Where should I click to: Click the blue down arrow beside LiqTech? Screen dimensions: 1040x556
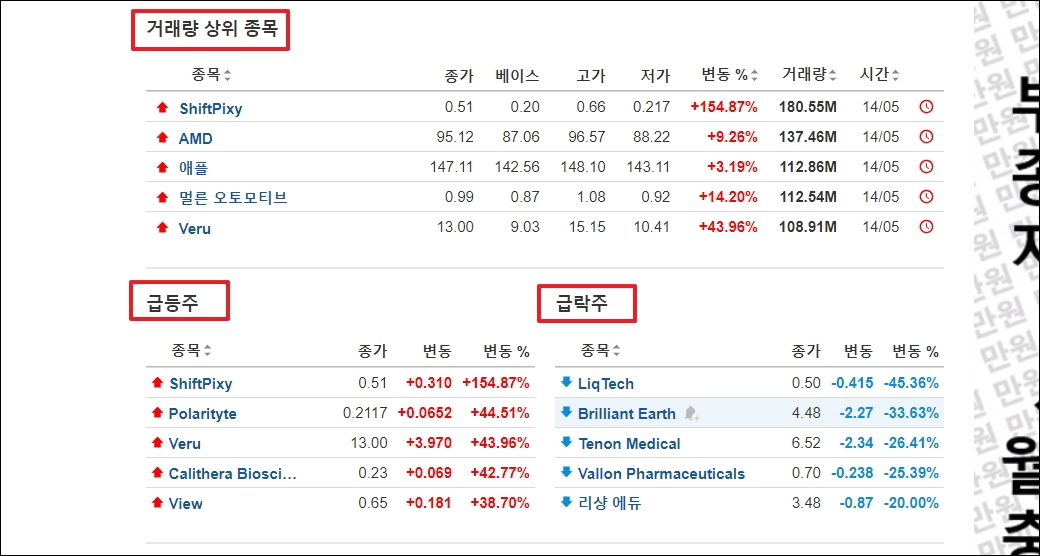(x=566, y=382)
